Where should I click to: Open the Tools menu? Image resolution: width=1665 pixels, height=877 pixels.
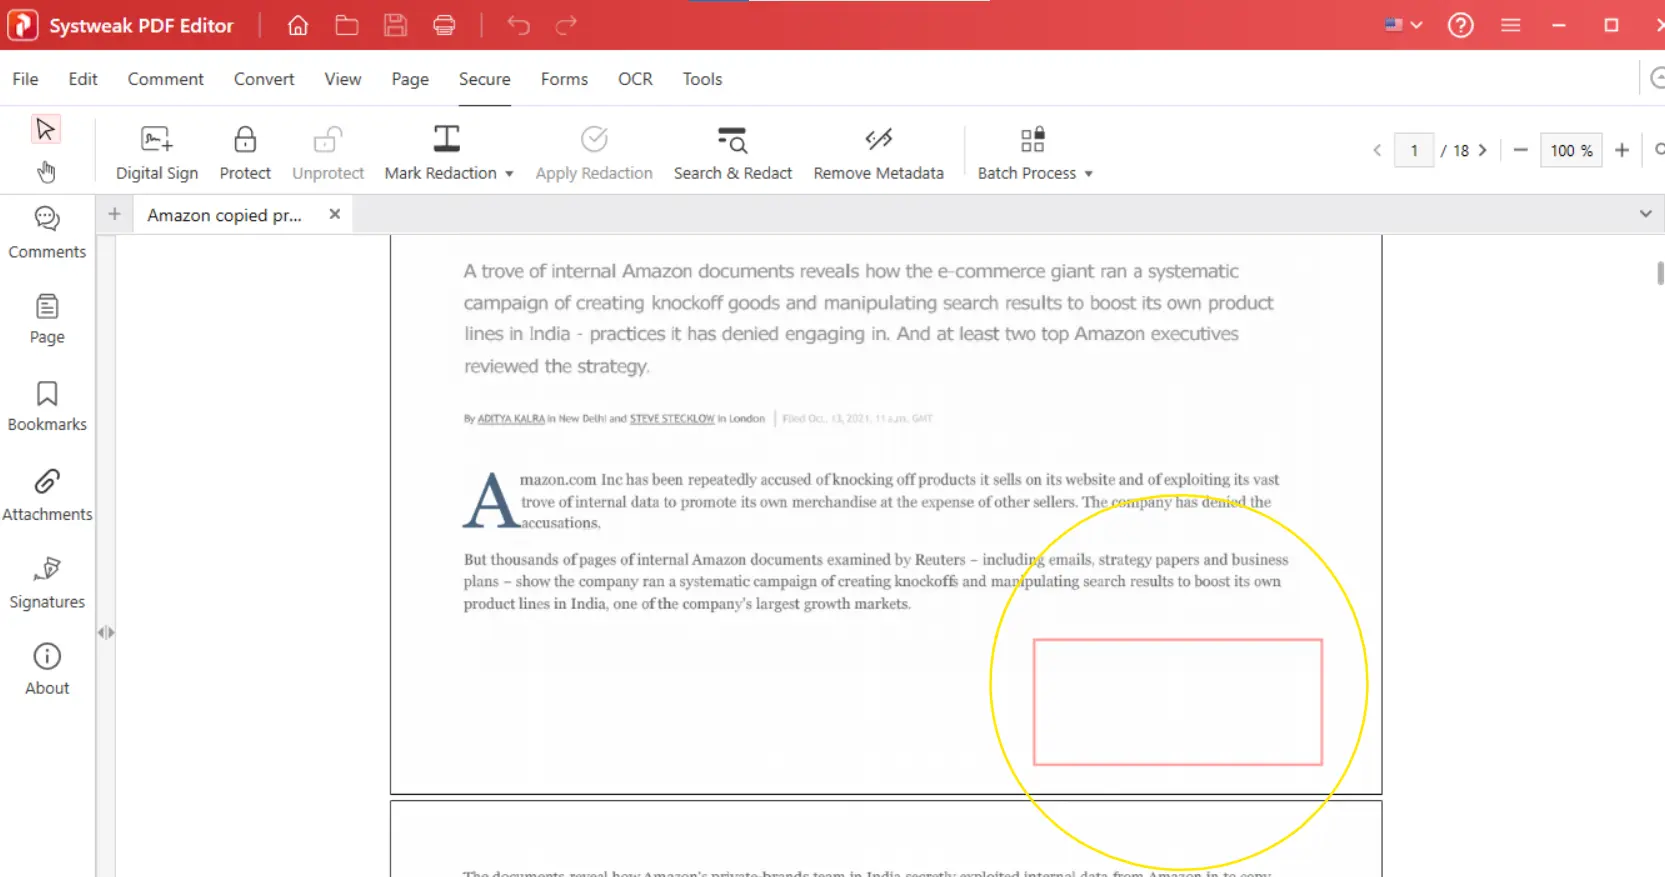pos(702,79)
